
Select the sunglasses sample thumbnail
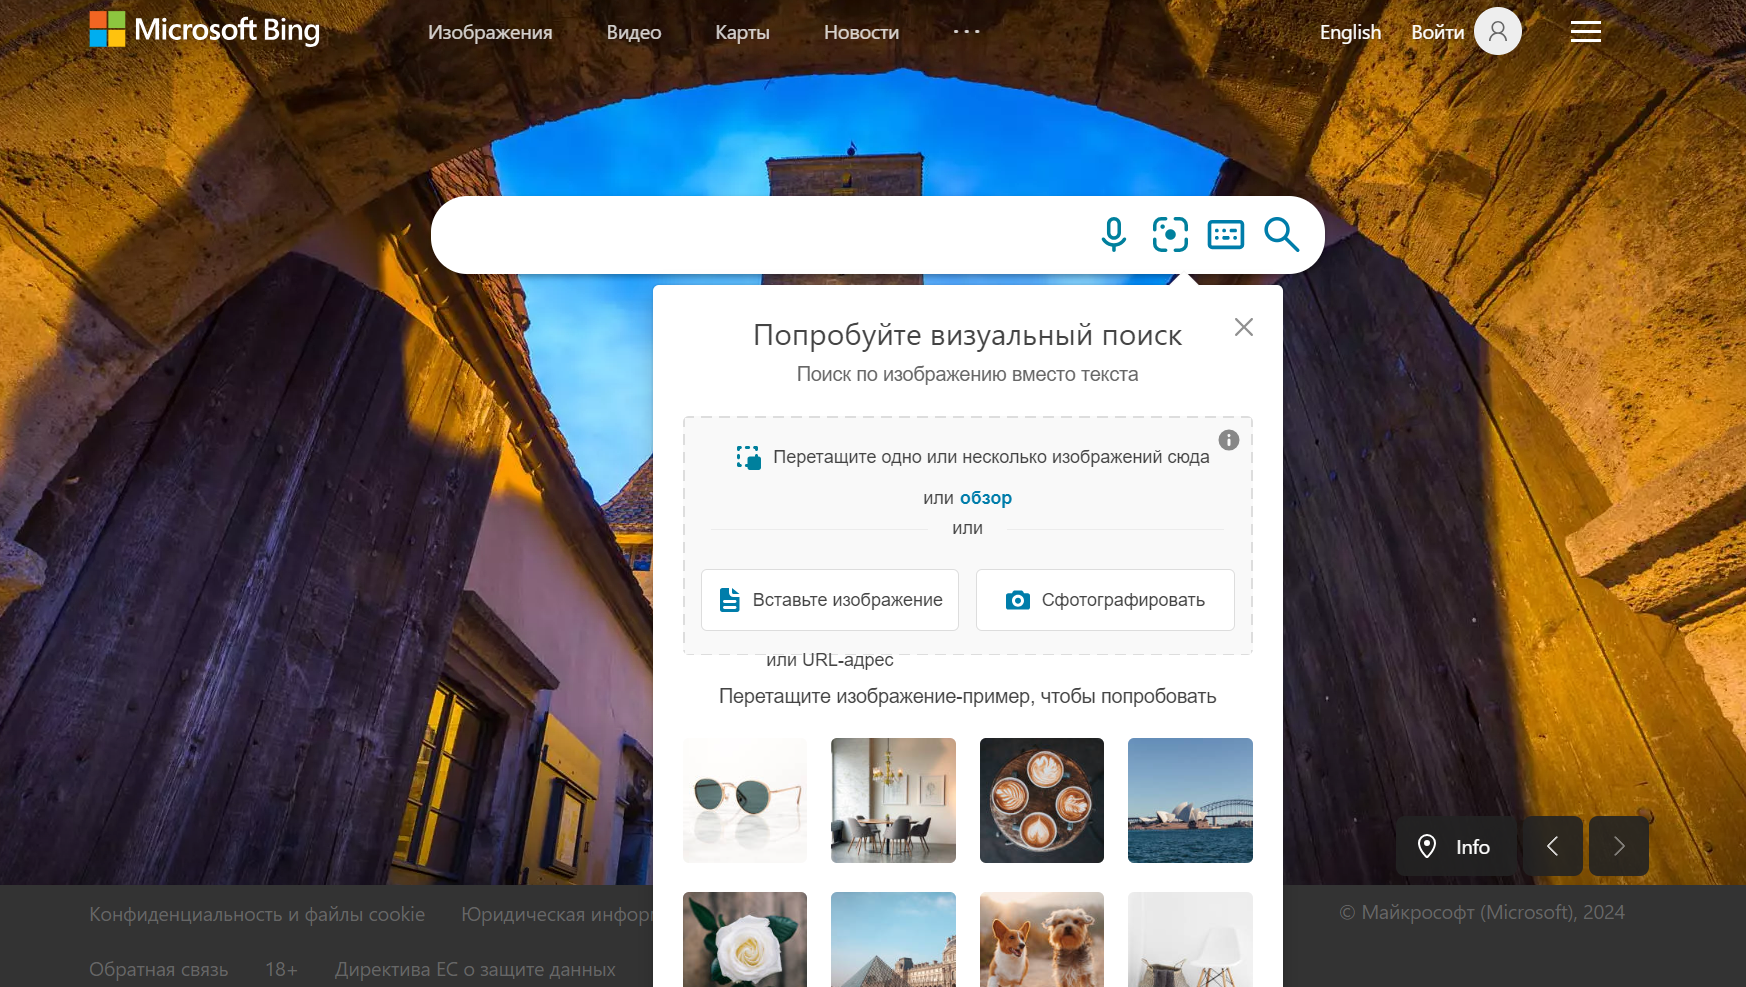tap(745, 800)
